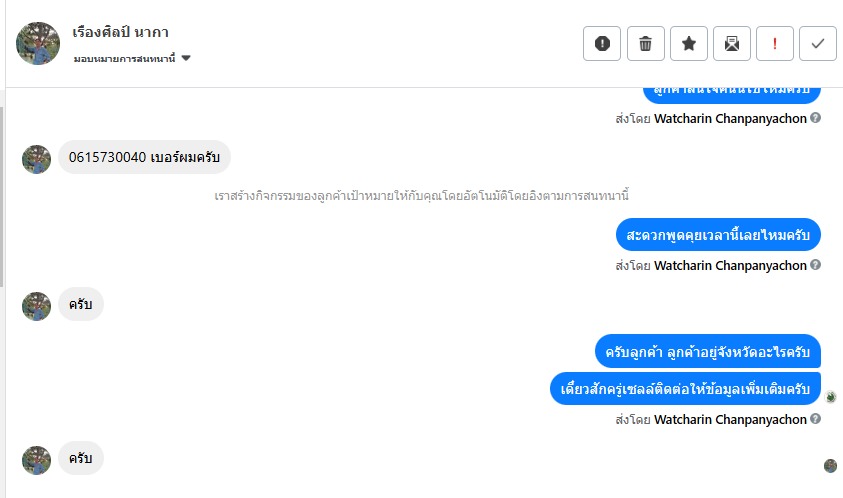Viewport: 843px width, 498px height.
Task: Click the สะดวกพูดคุยเวลานี้เลยไหมครับ sent message
Action: (717, 235)
